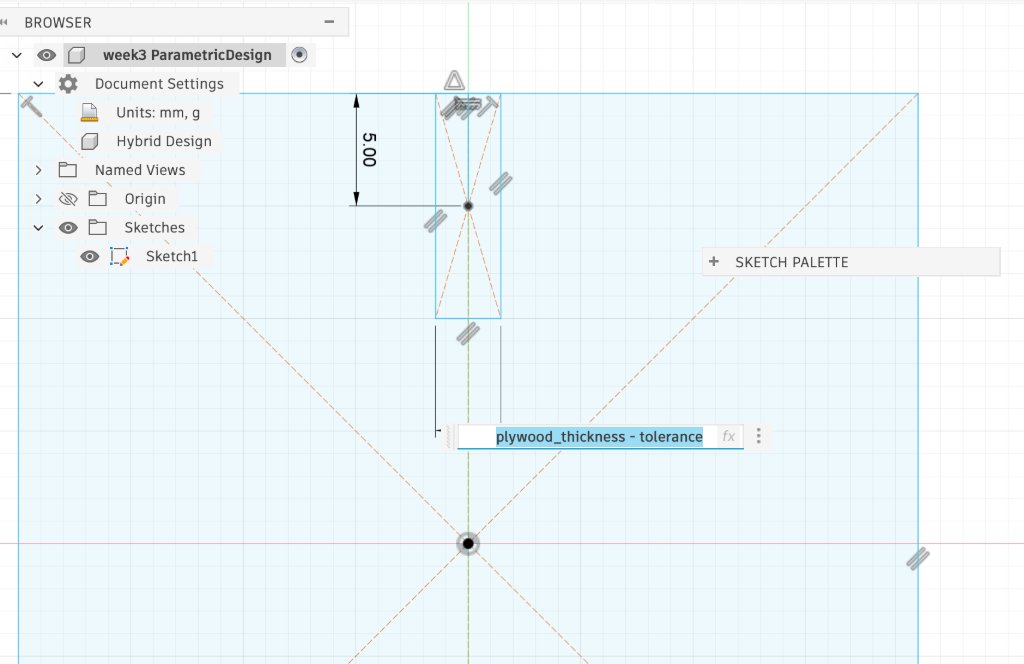Click the week3 ParametricDesign component cube icon
The height and width of the screenshot is (664, 1024).
[76, 55]
